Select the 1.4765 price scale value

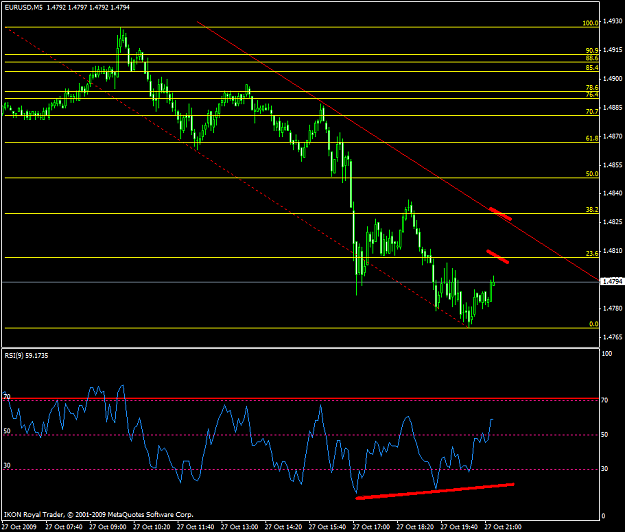point(613,337)
